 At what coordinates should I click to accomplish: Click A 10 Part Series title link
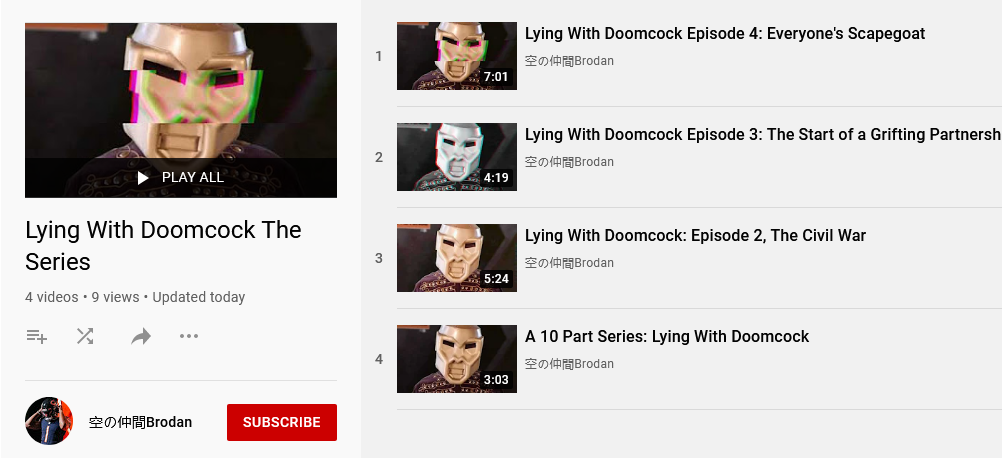click(x=667, y=337)
